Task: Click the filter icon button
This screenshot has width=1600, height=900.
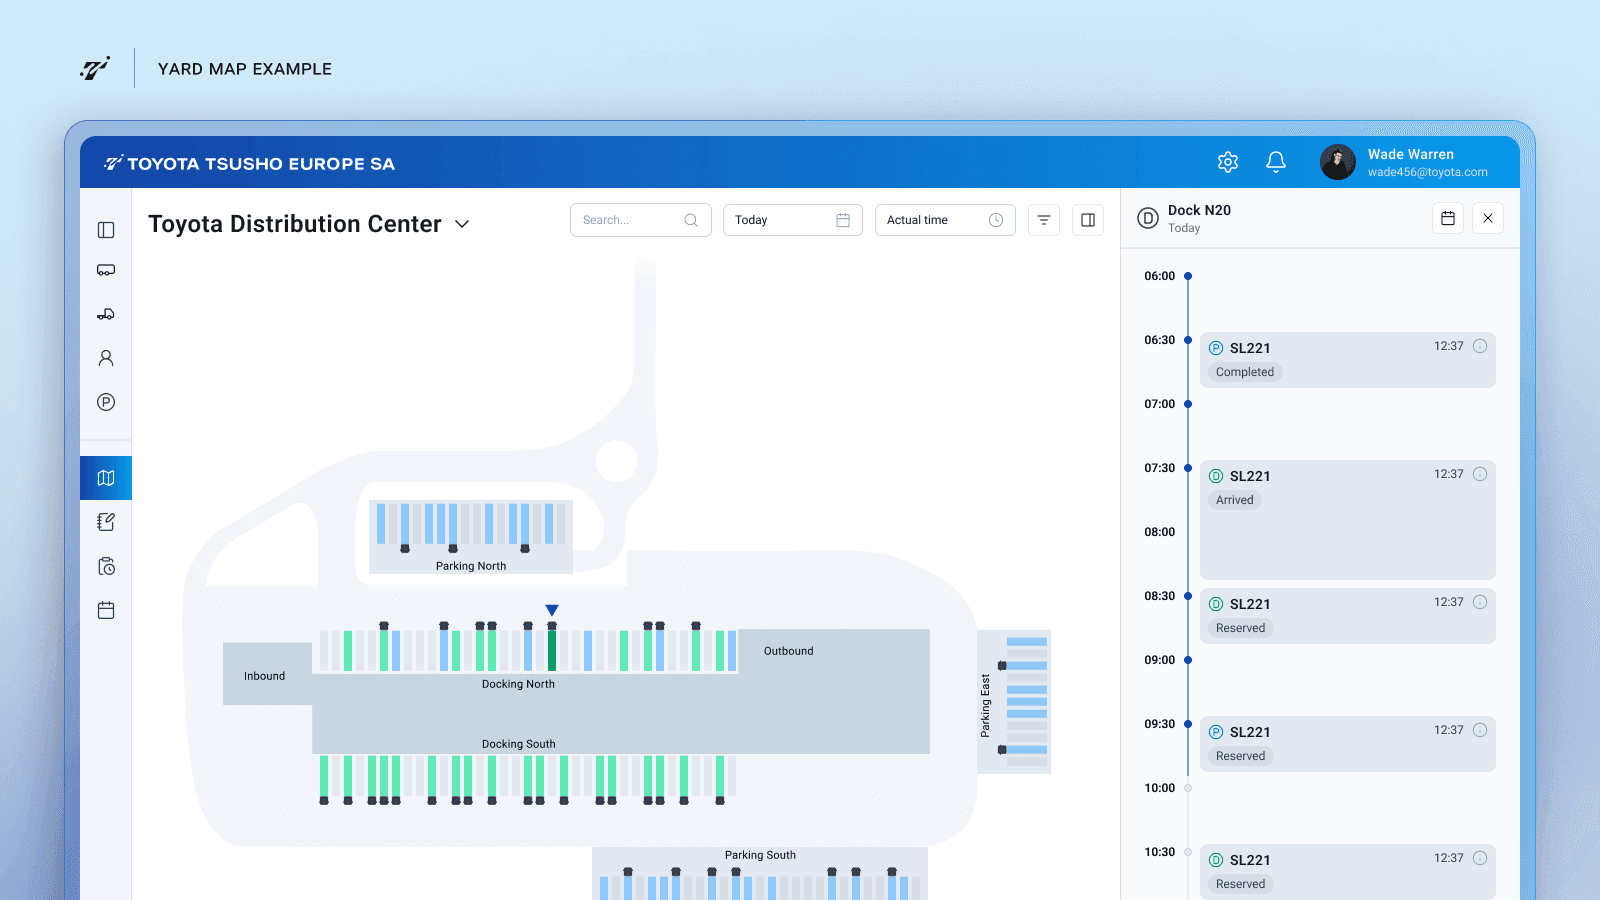Action: [1044, 220]
